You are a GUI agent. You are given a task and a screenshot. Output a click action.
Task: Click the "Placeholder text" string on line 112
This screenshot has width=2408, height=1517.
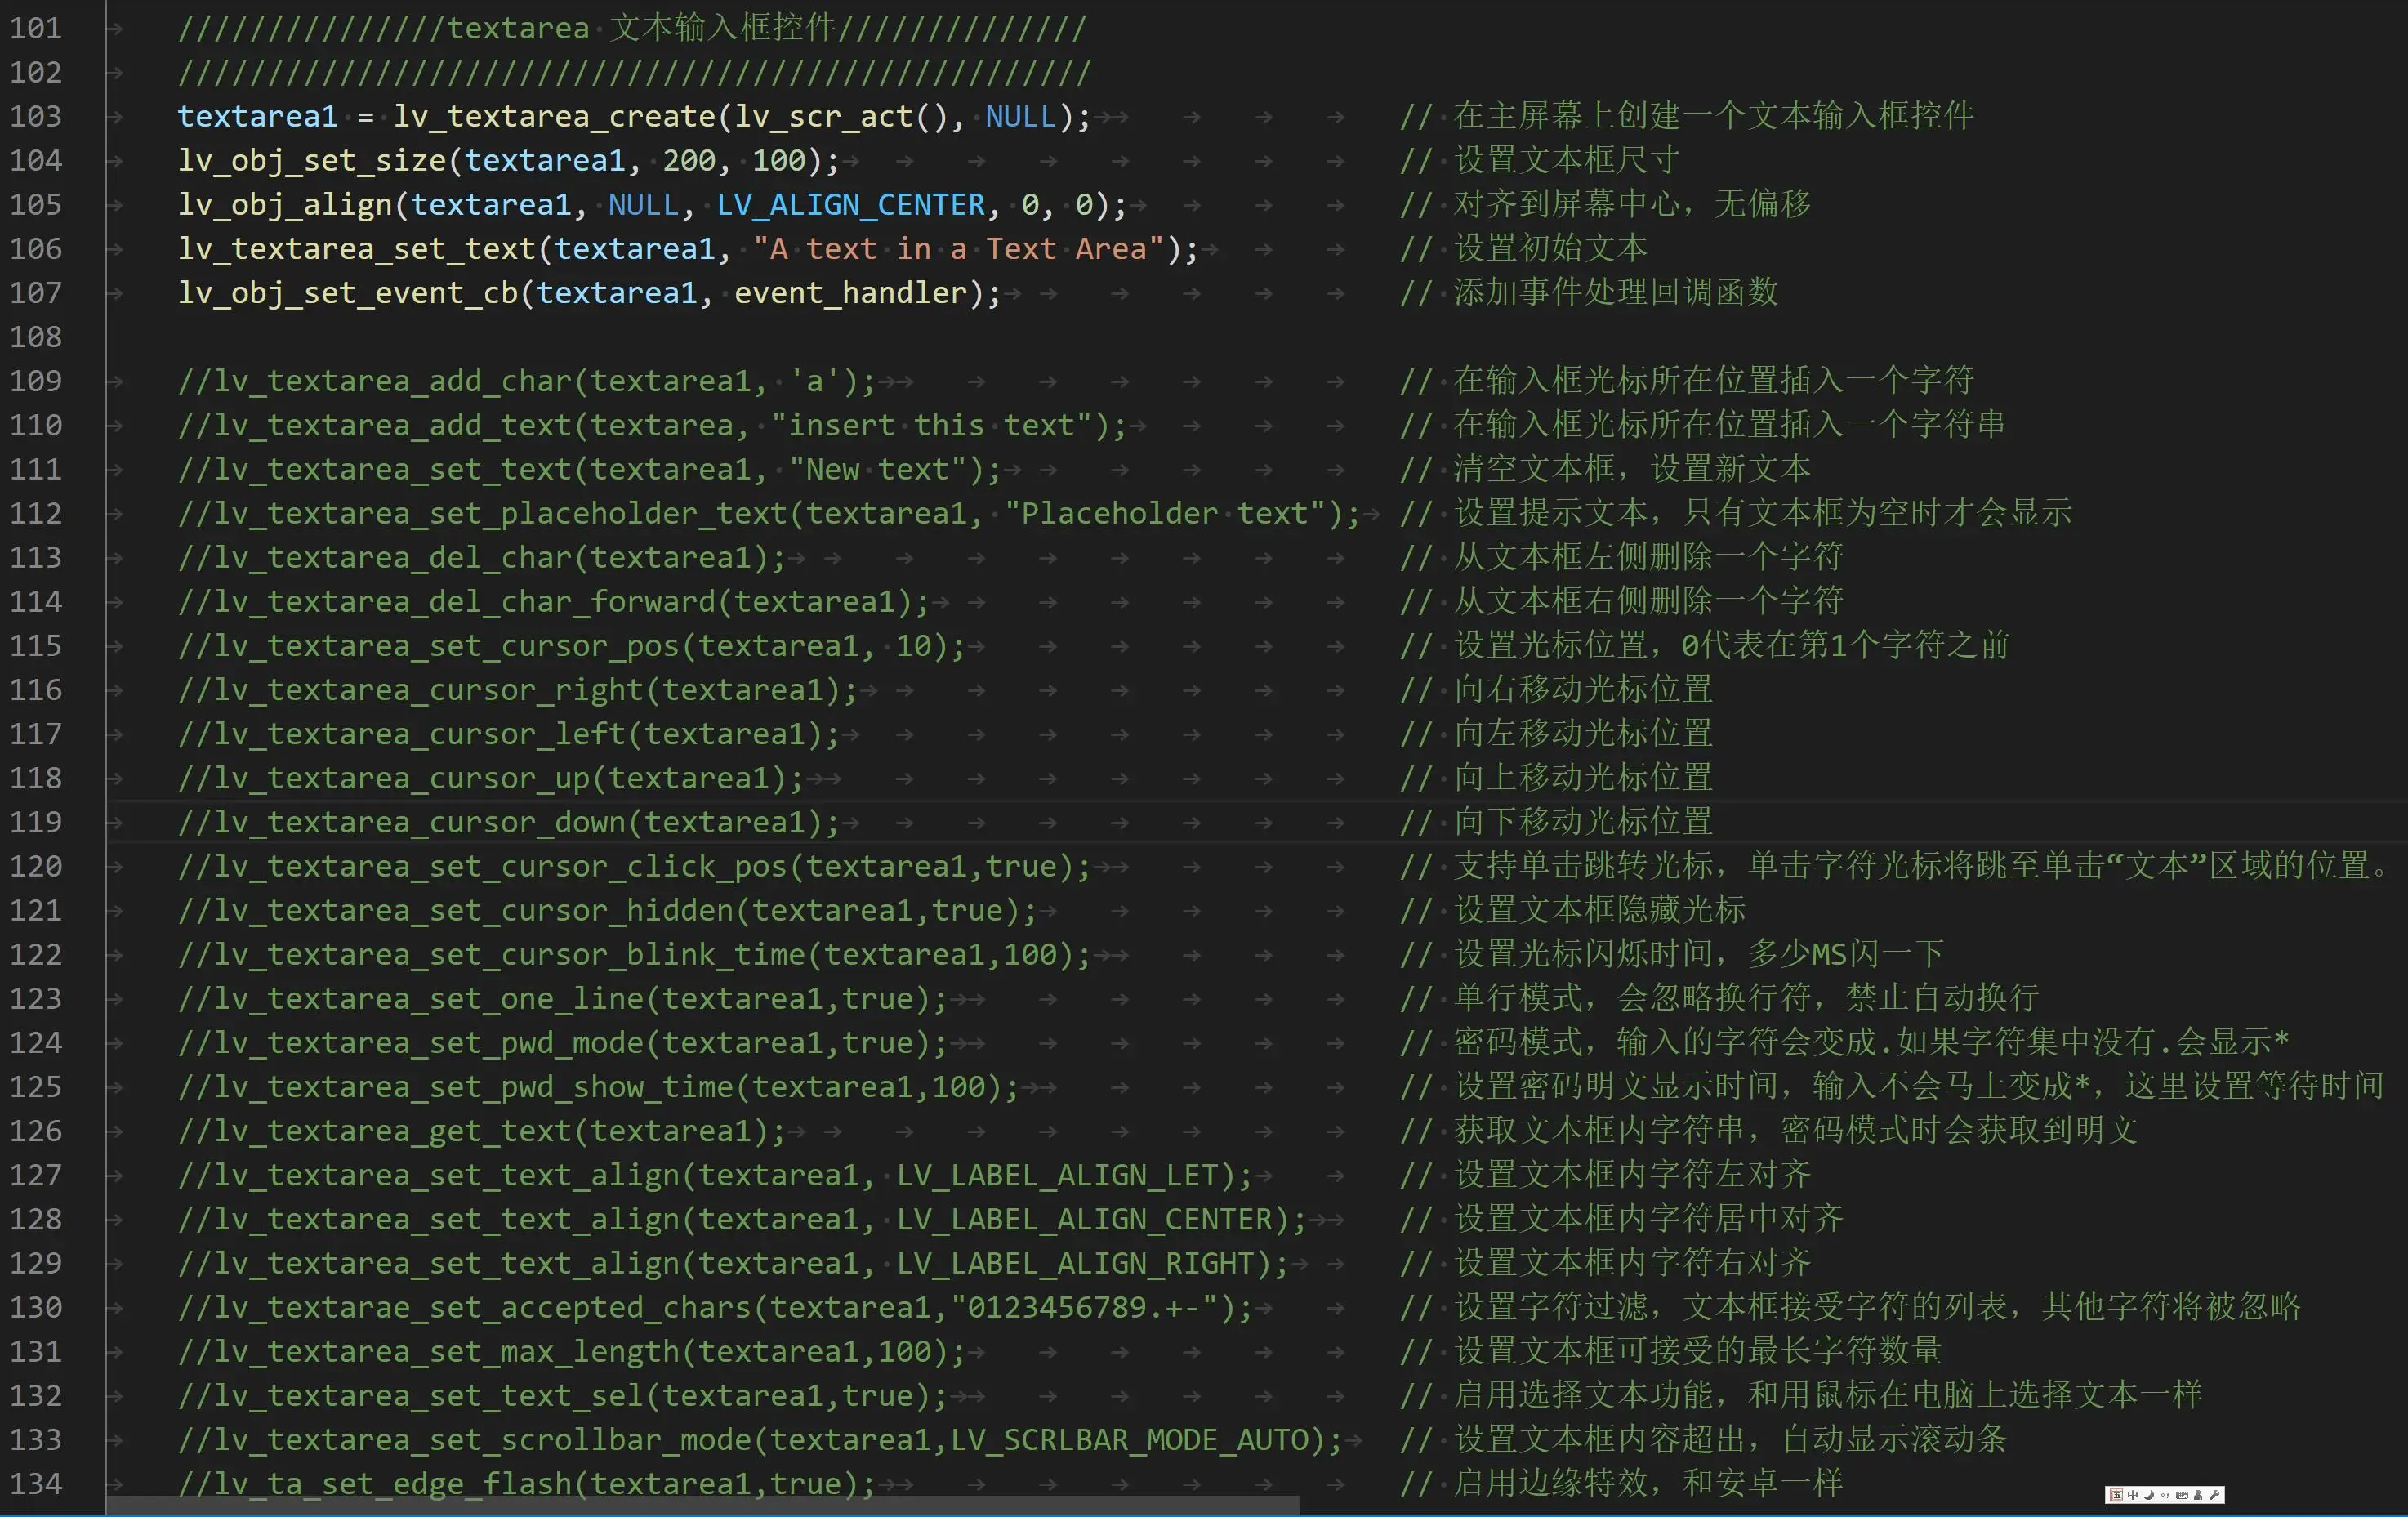tap(1164, 513)
